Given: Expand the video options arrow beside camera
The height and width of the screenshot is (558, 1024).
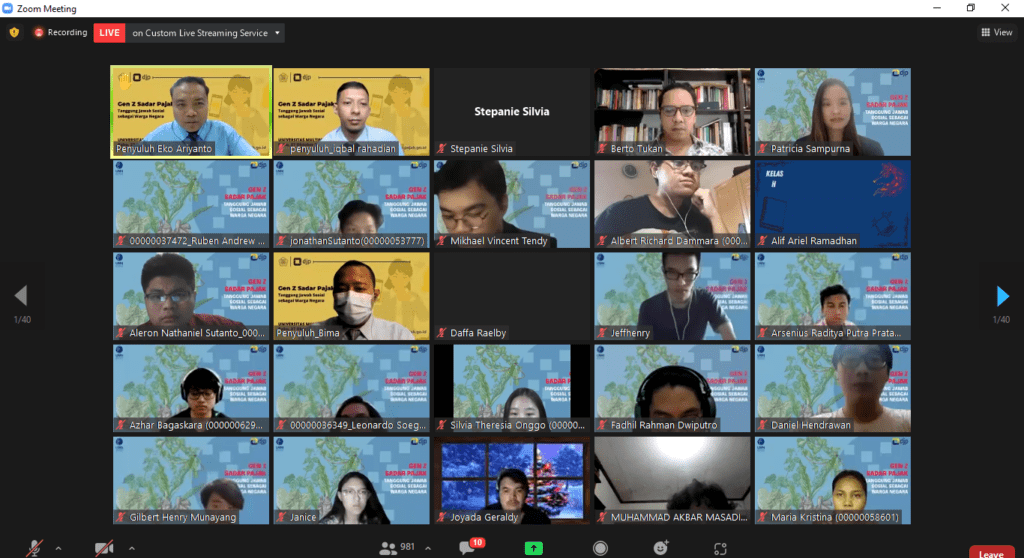Looking at the screenshot, I should (x=130, y=548).
